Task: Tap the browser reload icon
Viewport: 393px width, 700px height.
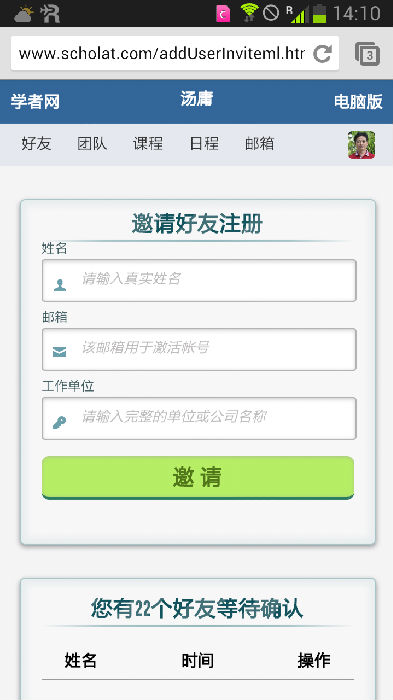Action: (322, 54)
